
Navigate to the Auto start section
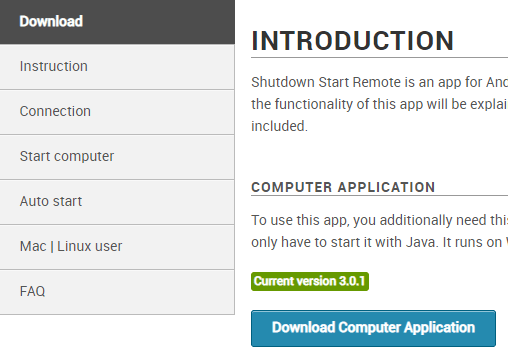click(117, 202)
